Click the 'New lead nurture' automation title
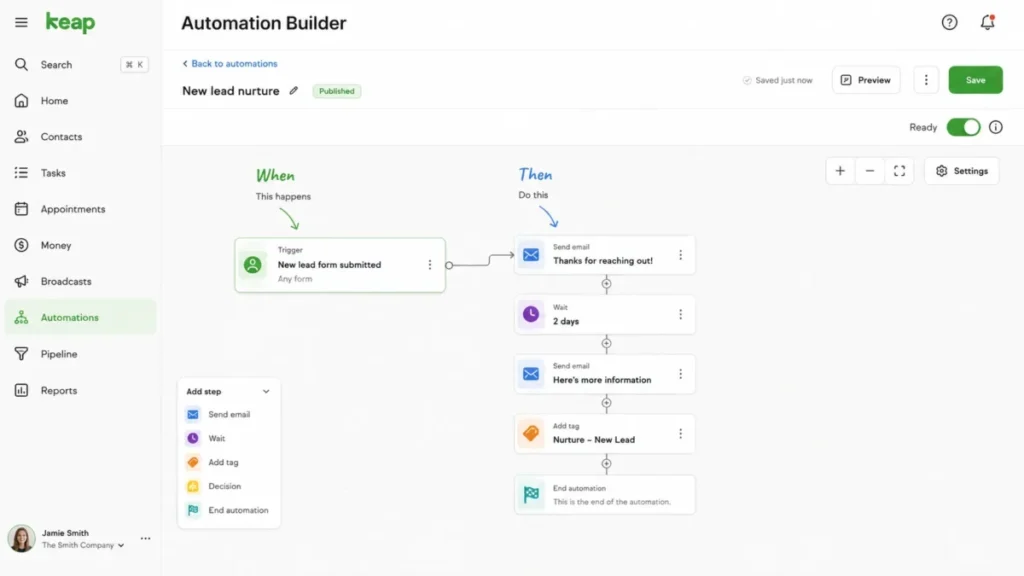Viewport: 1024px width, 576px height. (231, 91)
